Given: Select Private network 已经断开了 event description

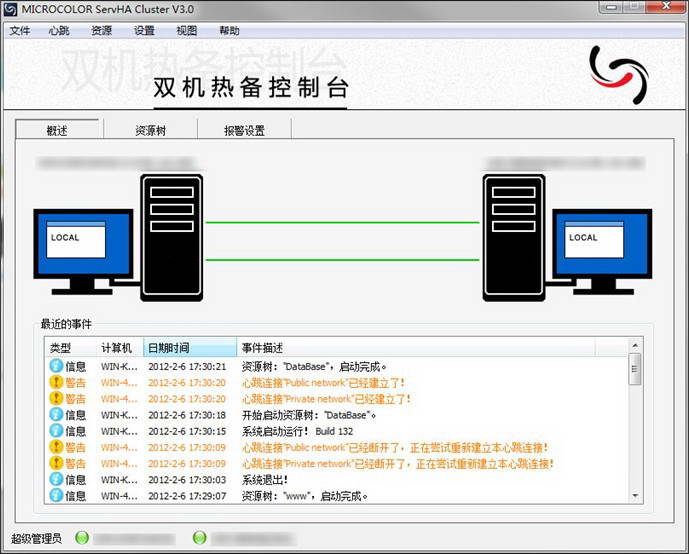Looking at the screenshot, I should tap(398, 464).
